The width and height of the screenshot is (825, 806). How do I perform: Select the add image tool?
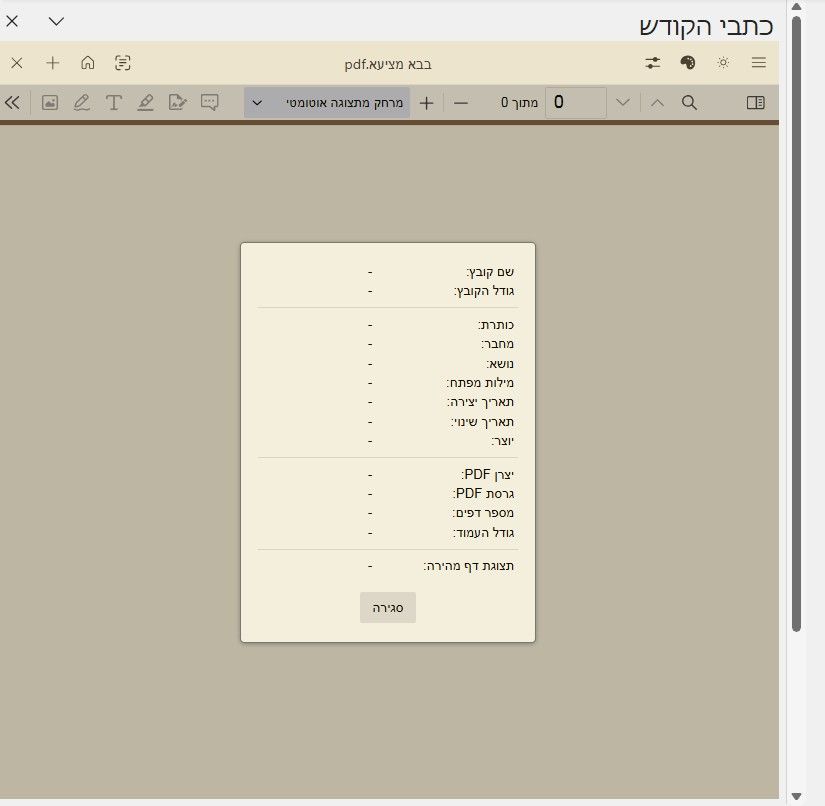(50, 102)
